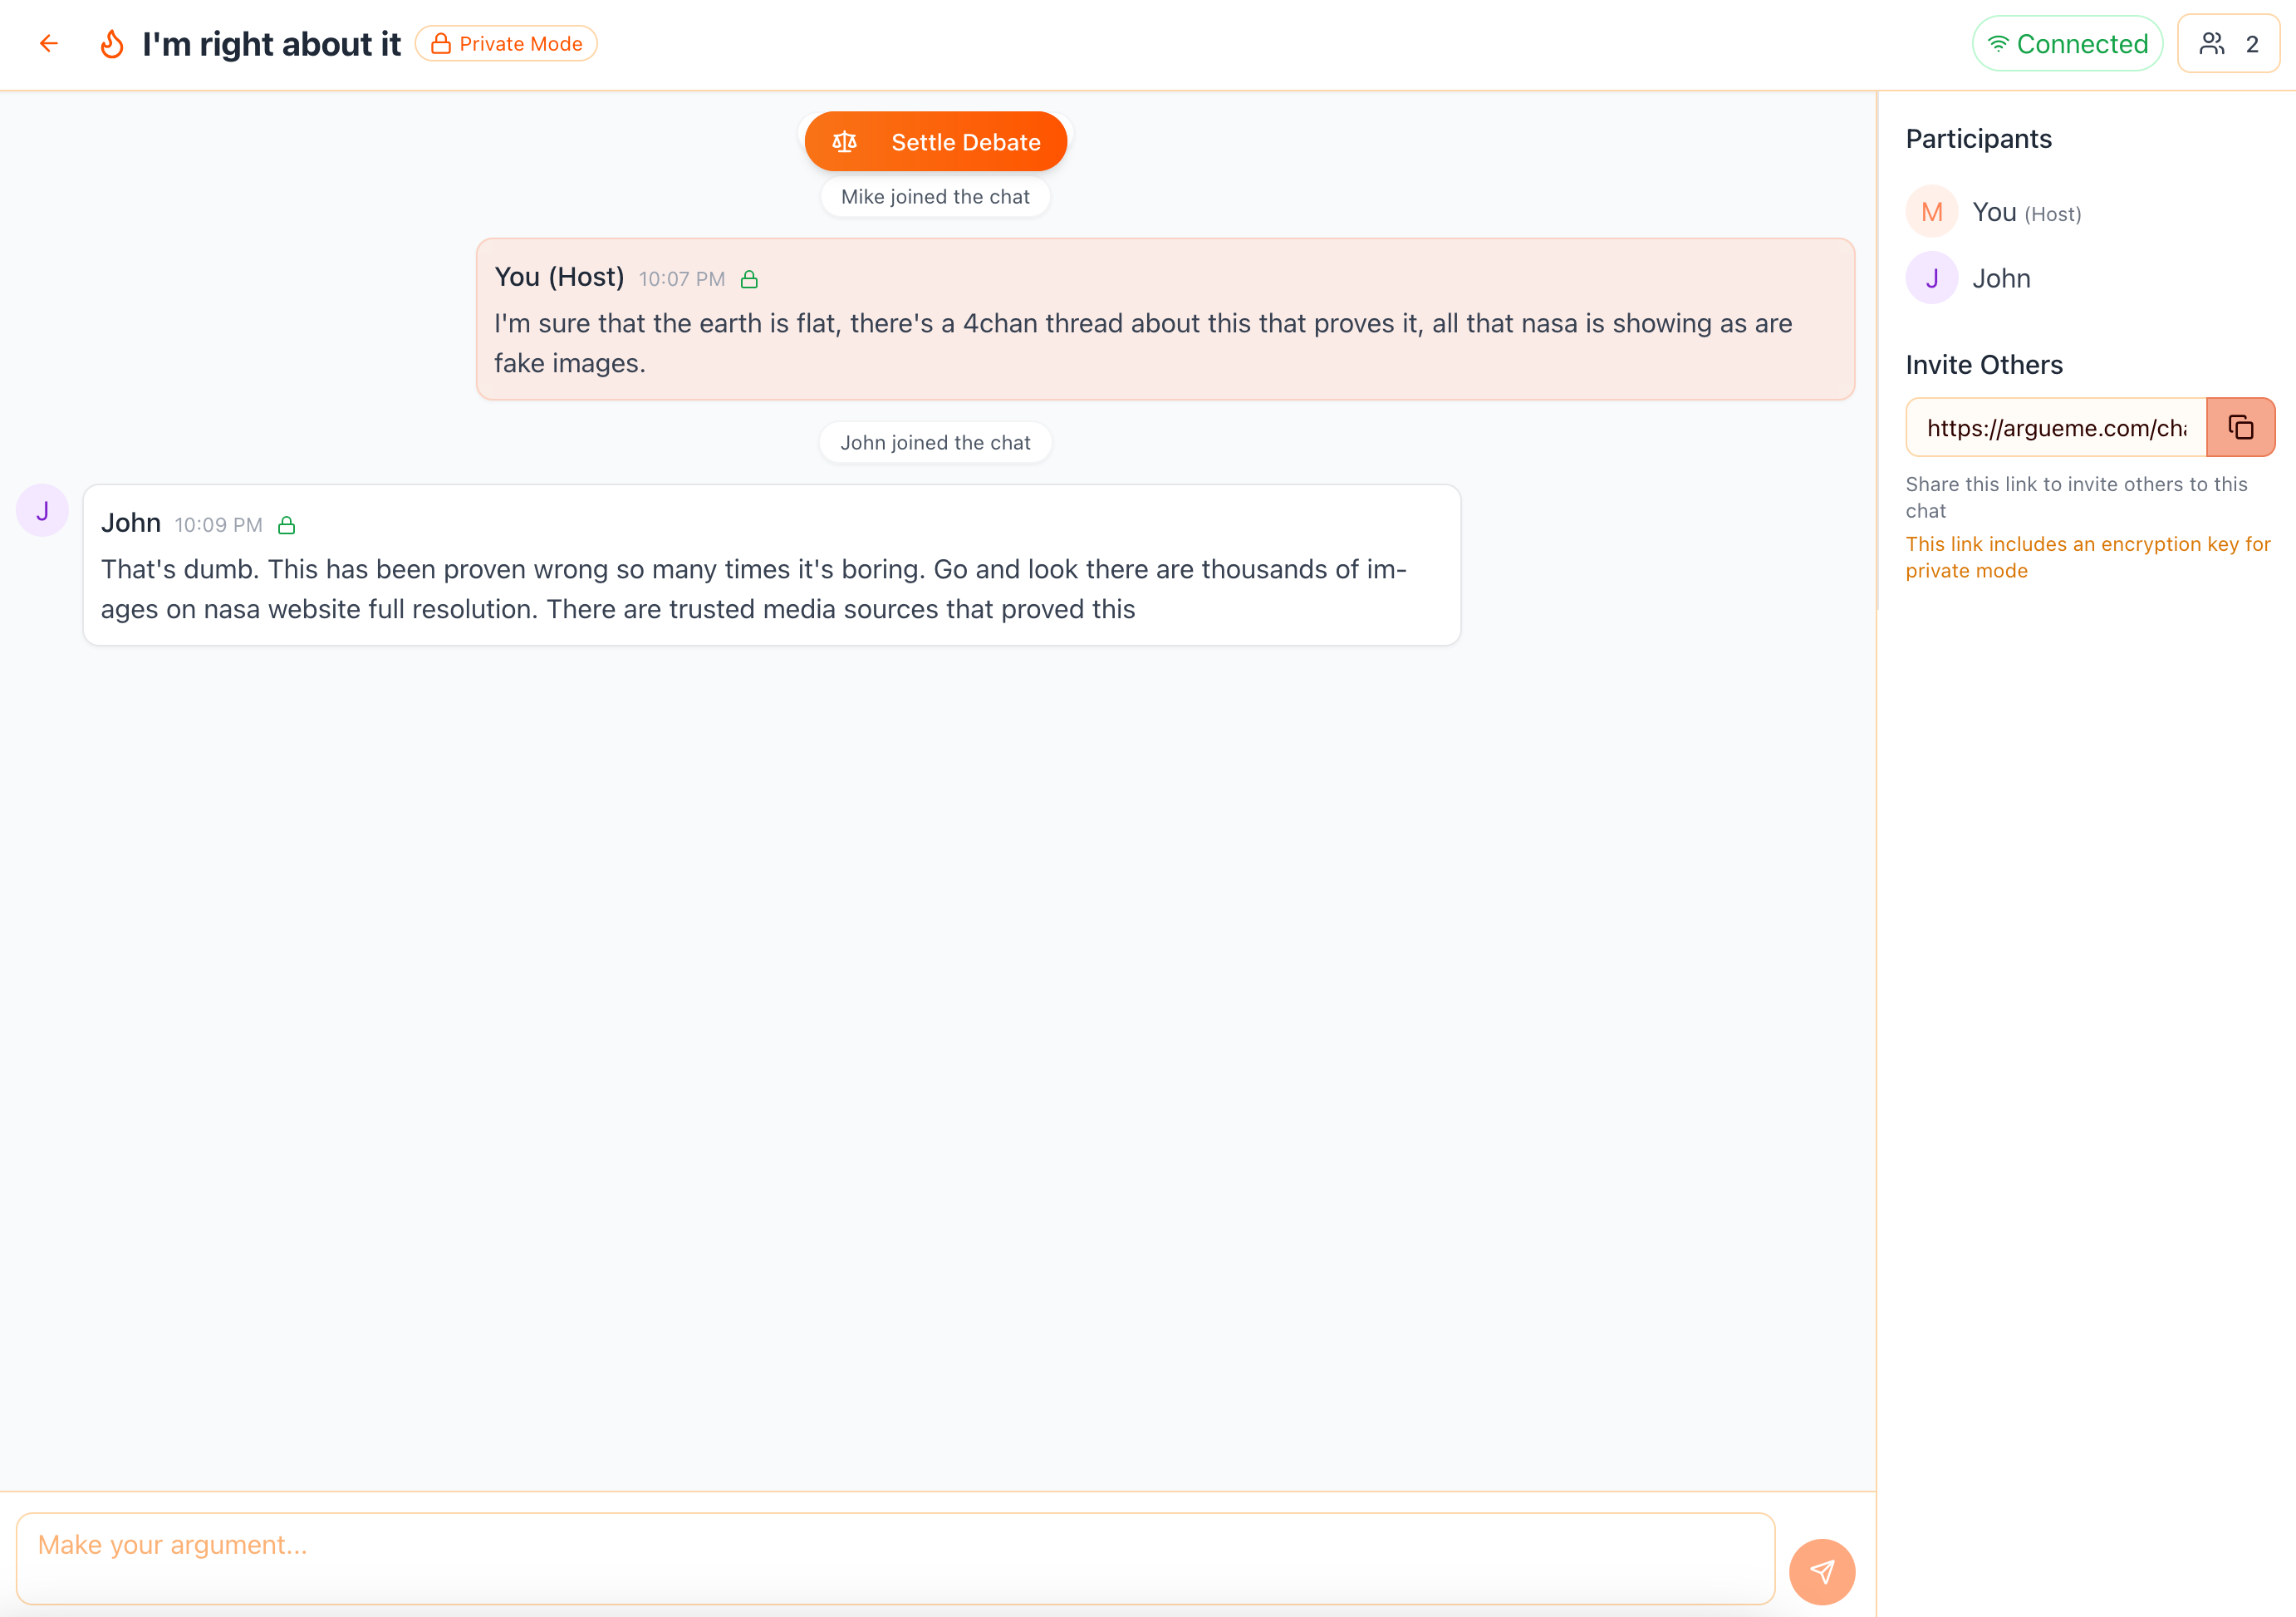Click the Connected wifi status indicator
The image size is (2296, 1617).
2067,43
